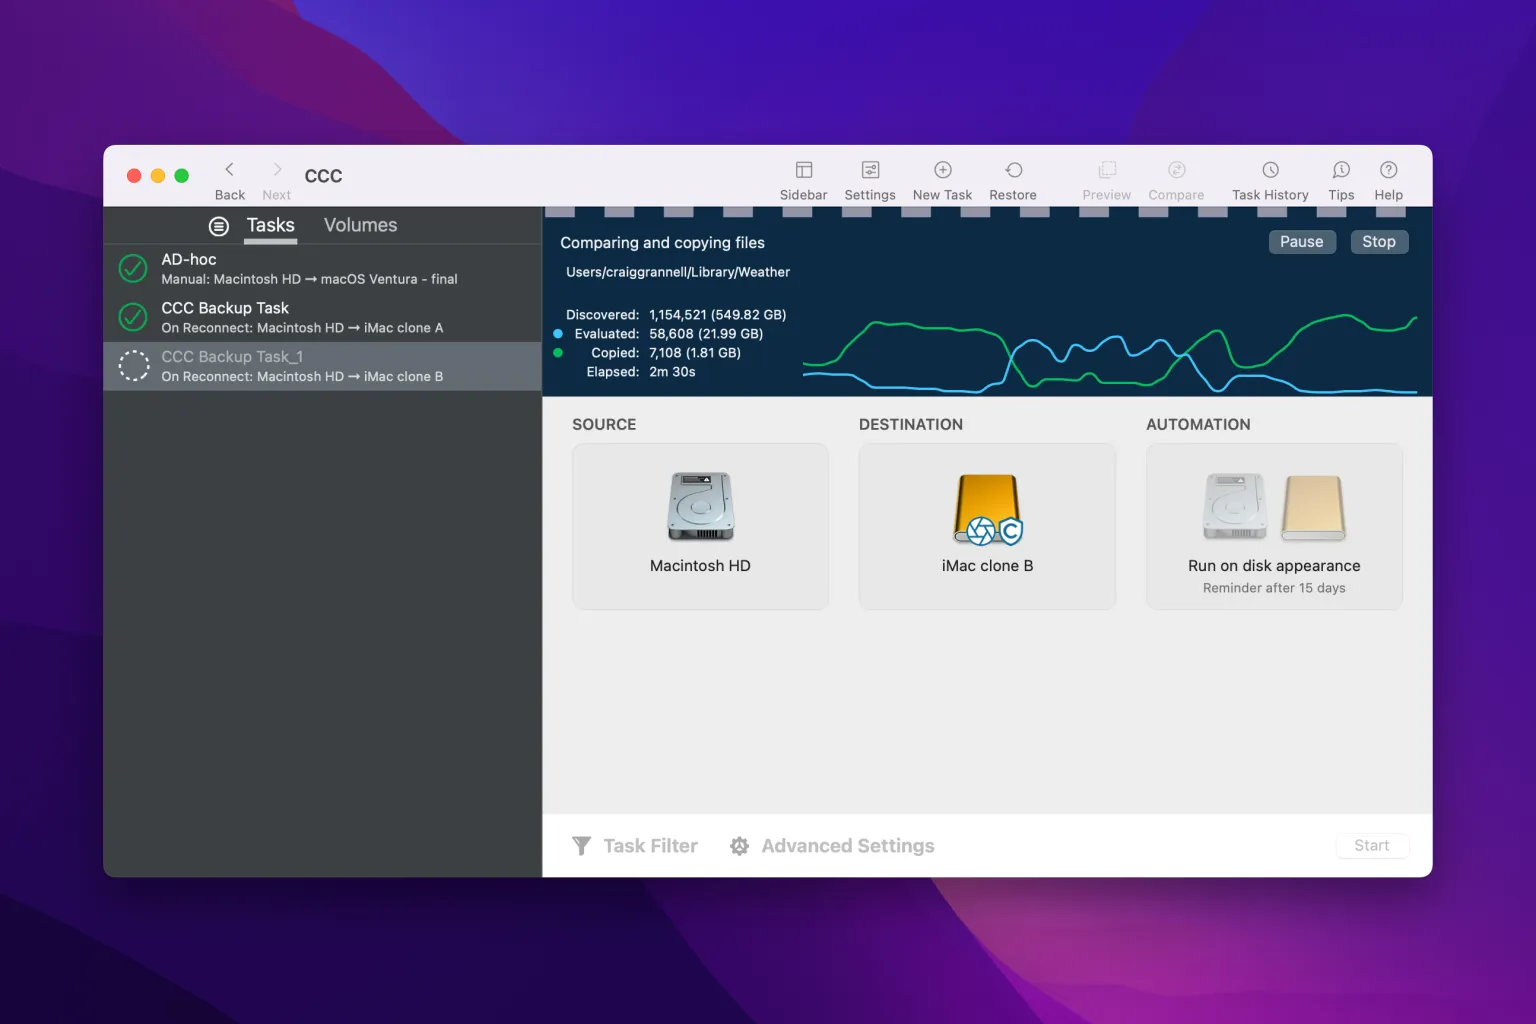Image resolution: width=1536 pixels, height=1024 pixels.
Task: Create a New Task via toolbar icon
Action: tap(941, 178)
